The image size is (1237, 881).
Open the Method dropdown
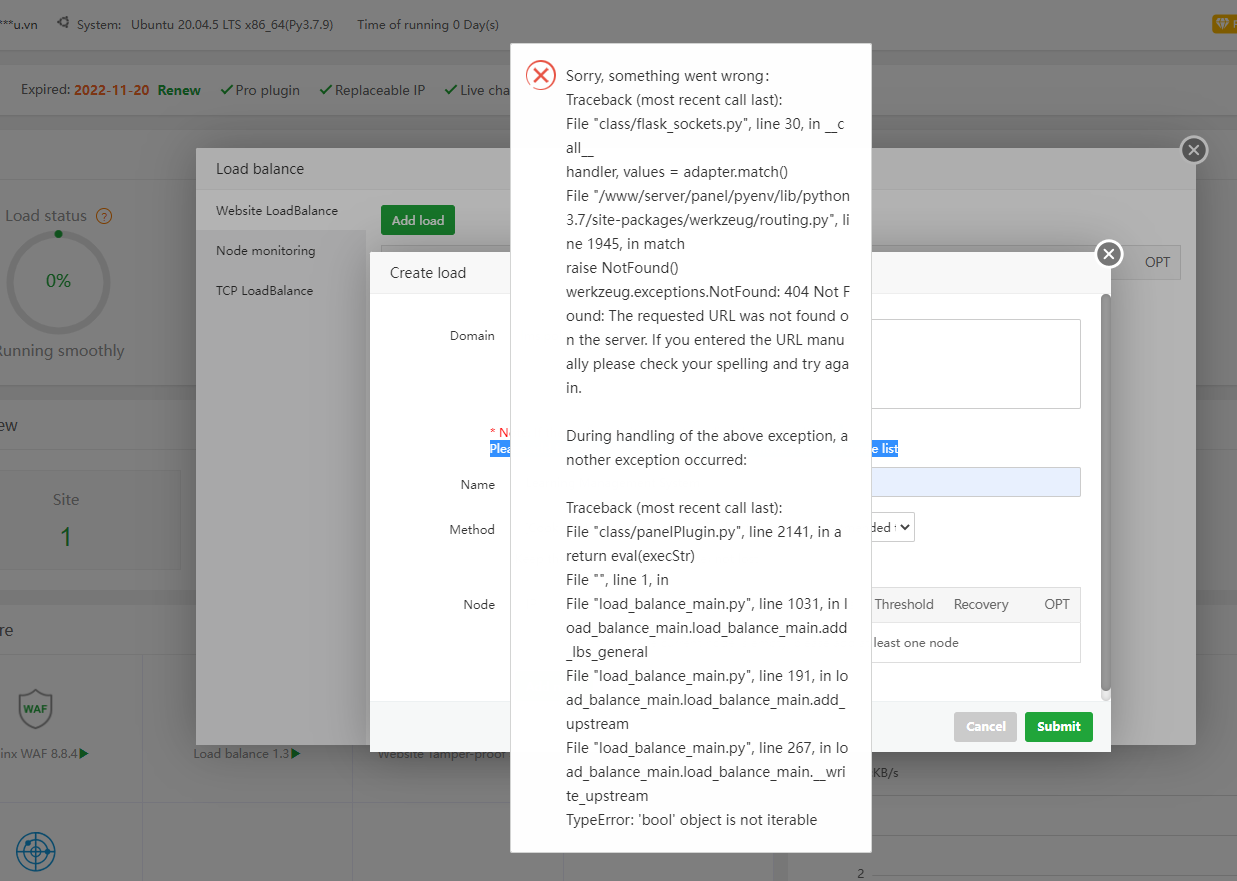pyautogui.click(x=892, y=527)
